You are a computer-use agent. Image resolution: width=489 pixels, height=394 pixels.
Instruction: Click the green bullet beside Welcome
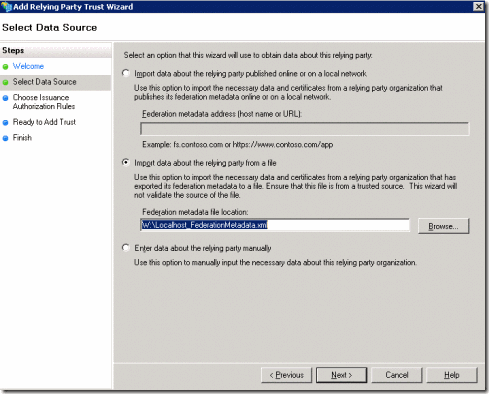(5, 67)
